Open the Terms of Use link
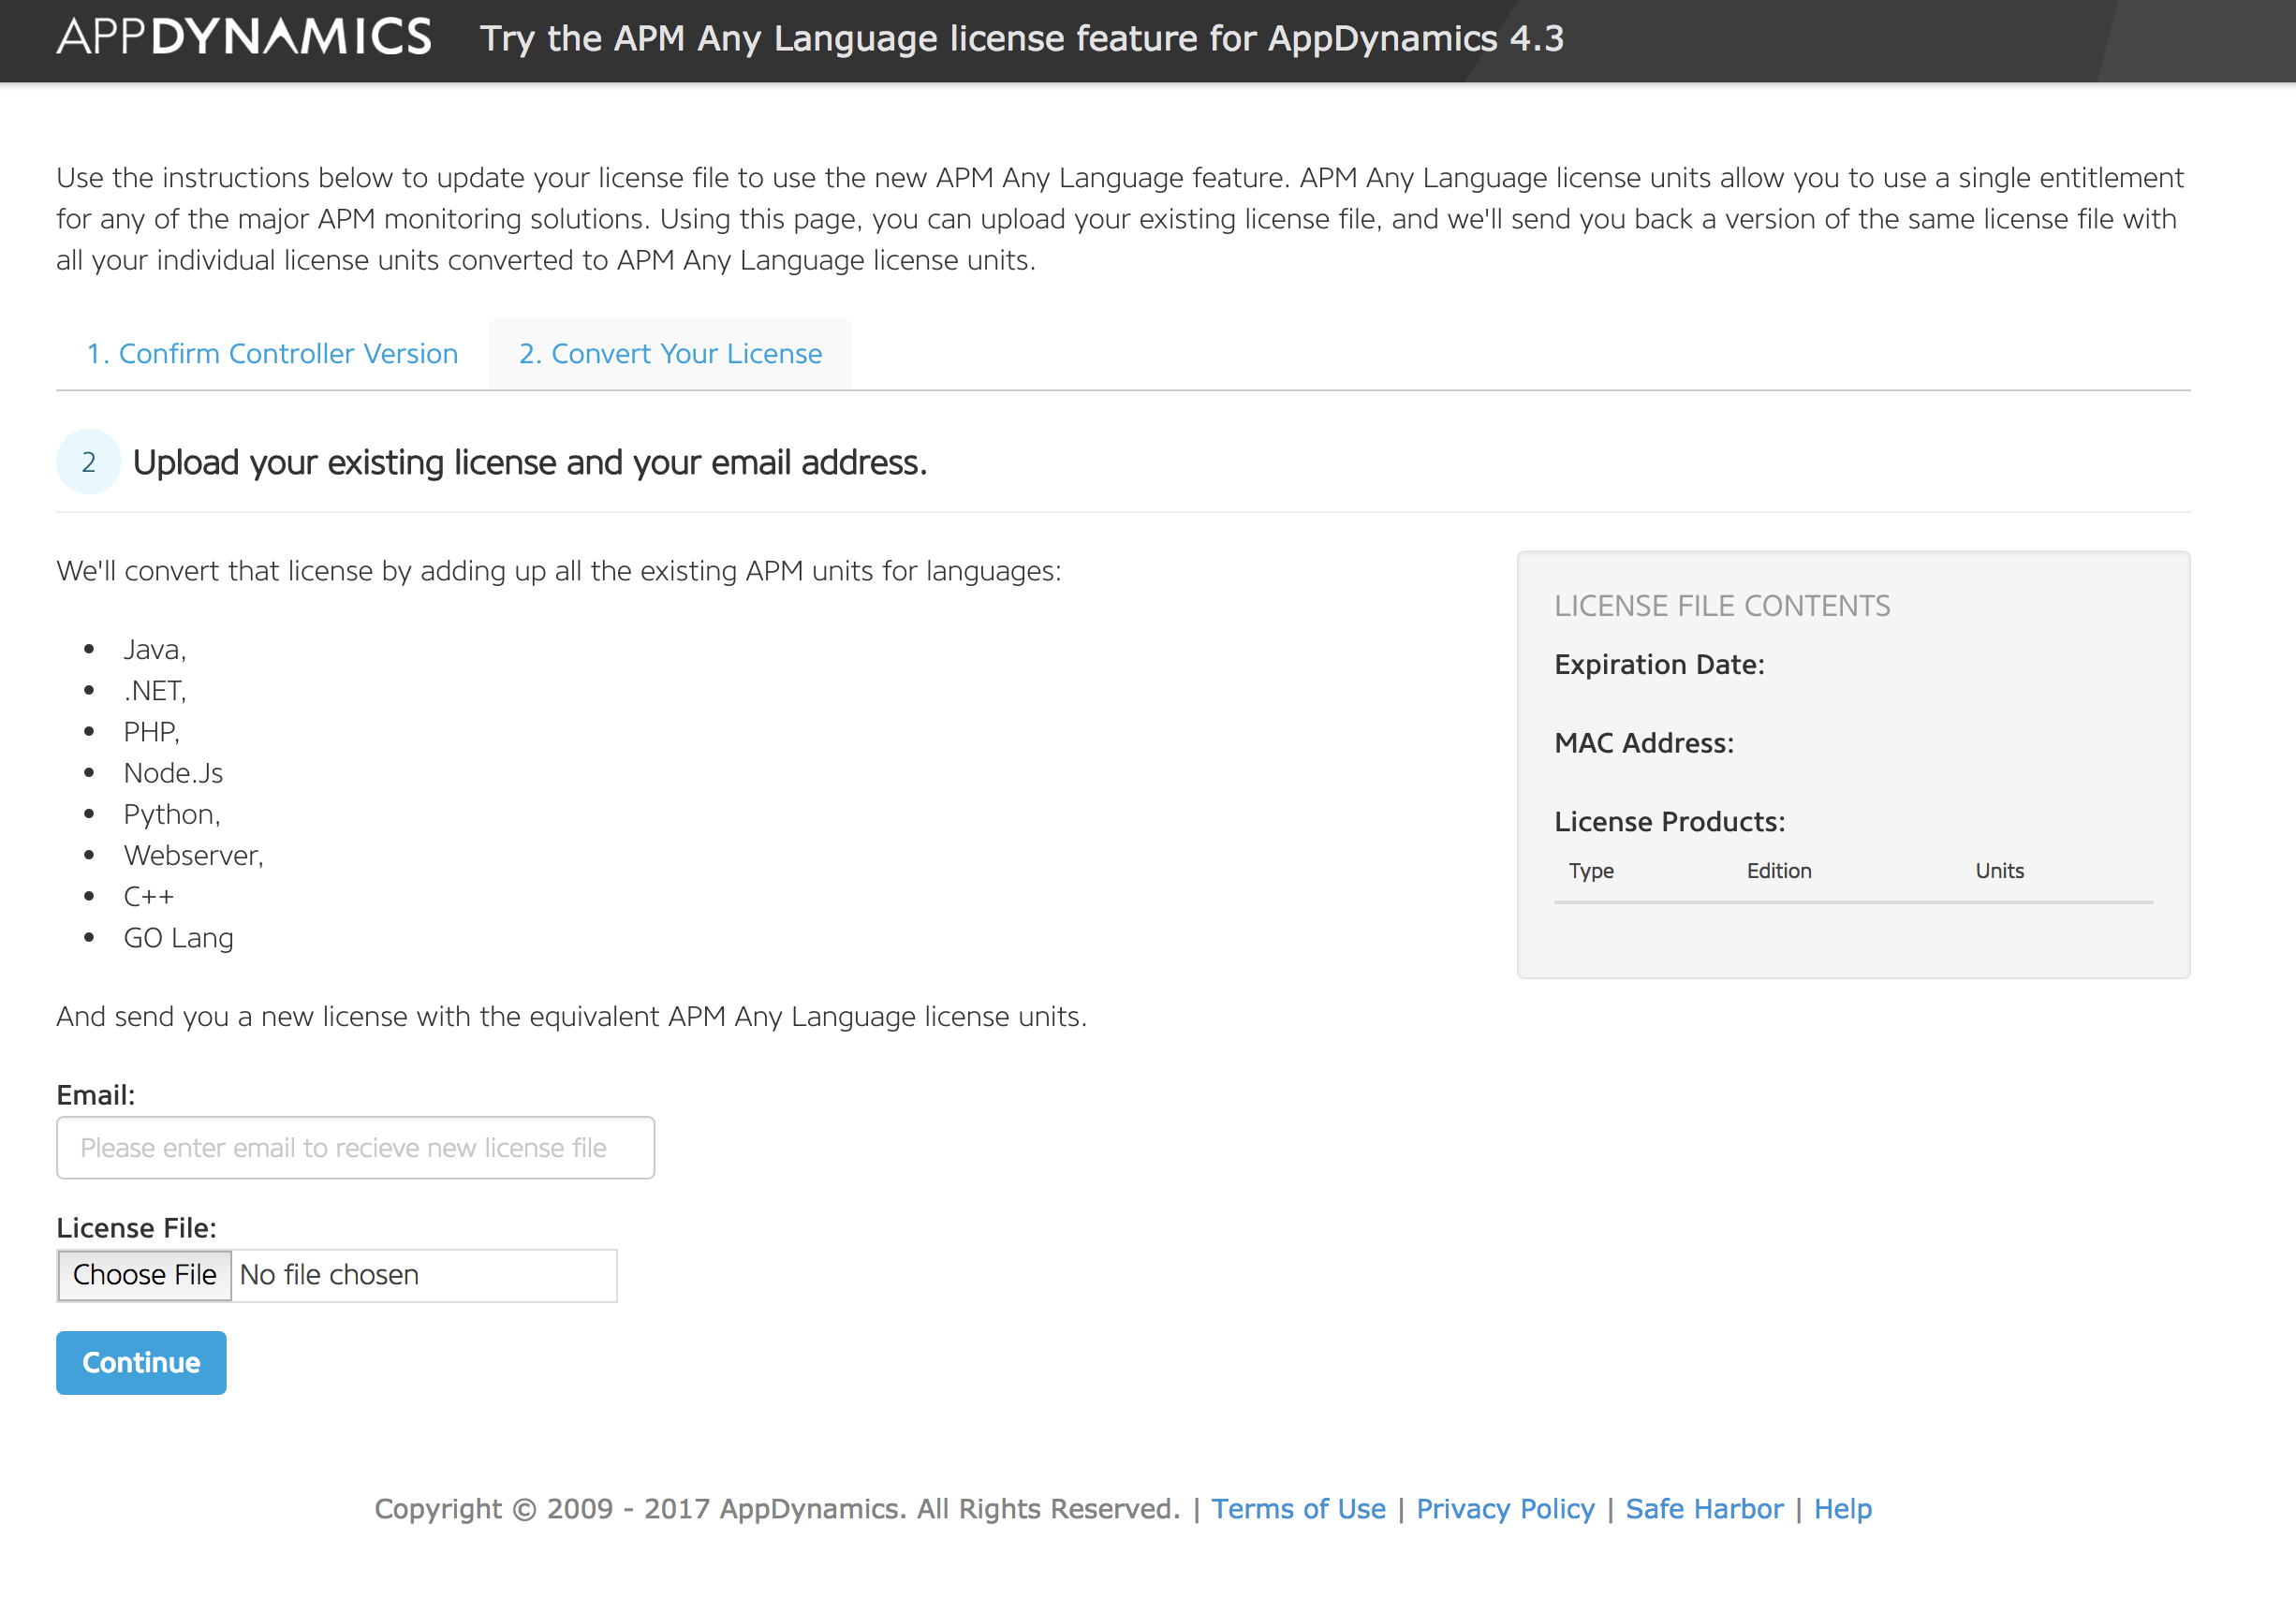2296x1612 pixels. coord(1298,1508)
